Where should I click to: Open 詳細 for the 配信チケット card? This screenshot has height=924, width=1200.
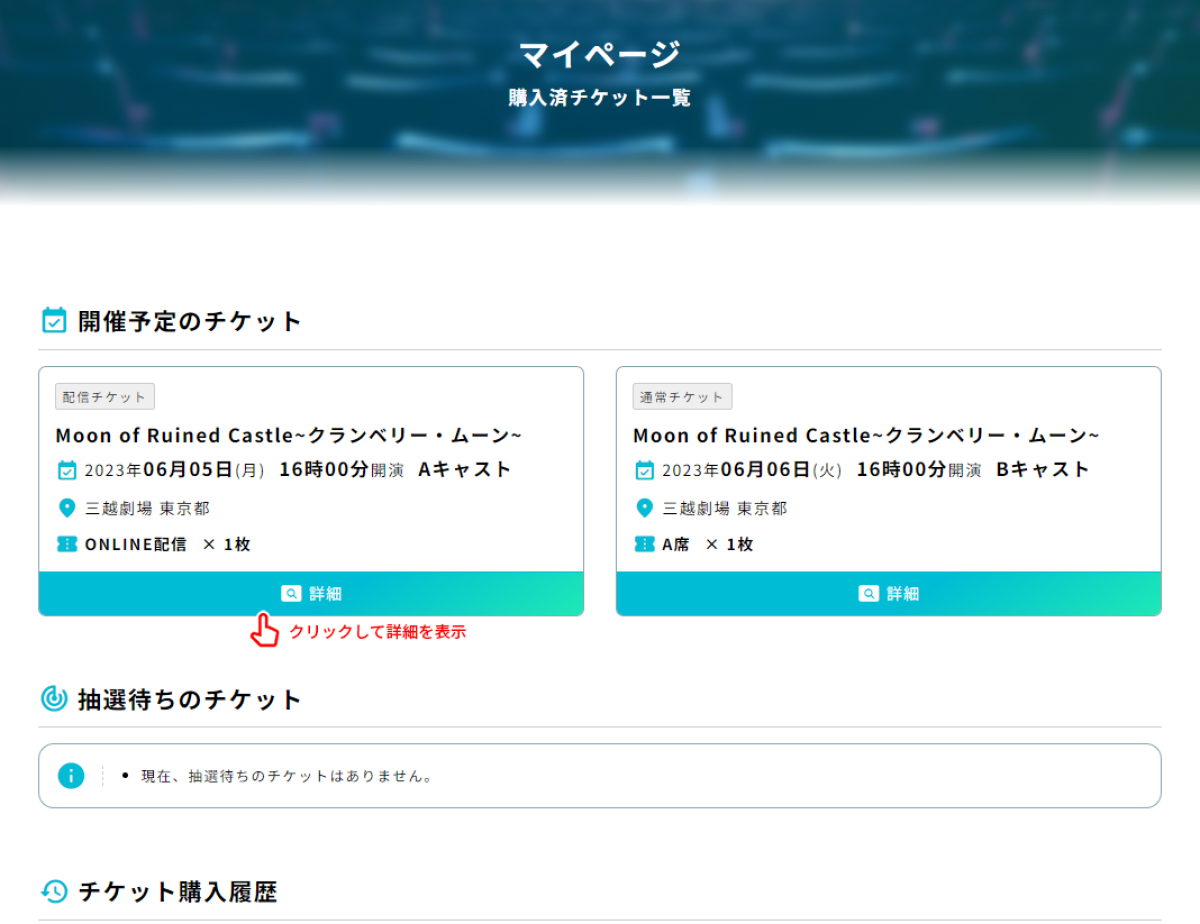[311, 594]
